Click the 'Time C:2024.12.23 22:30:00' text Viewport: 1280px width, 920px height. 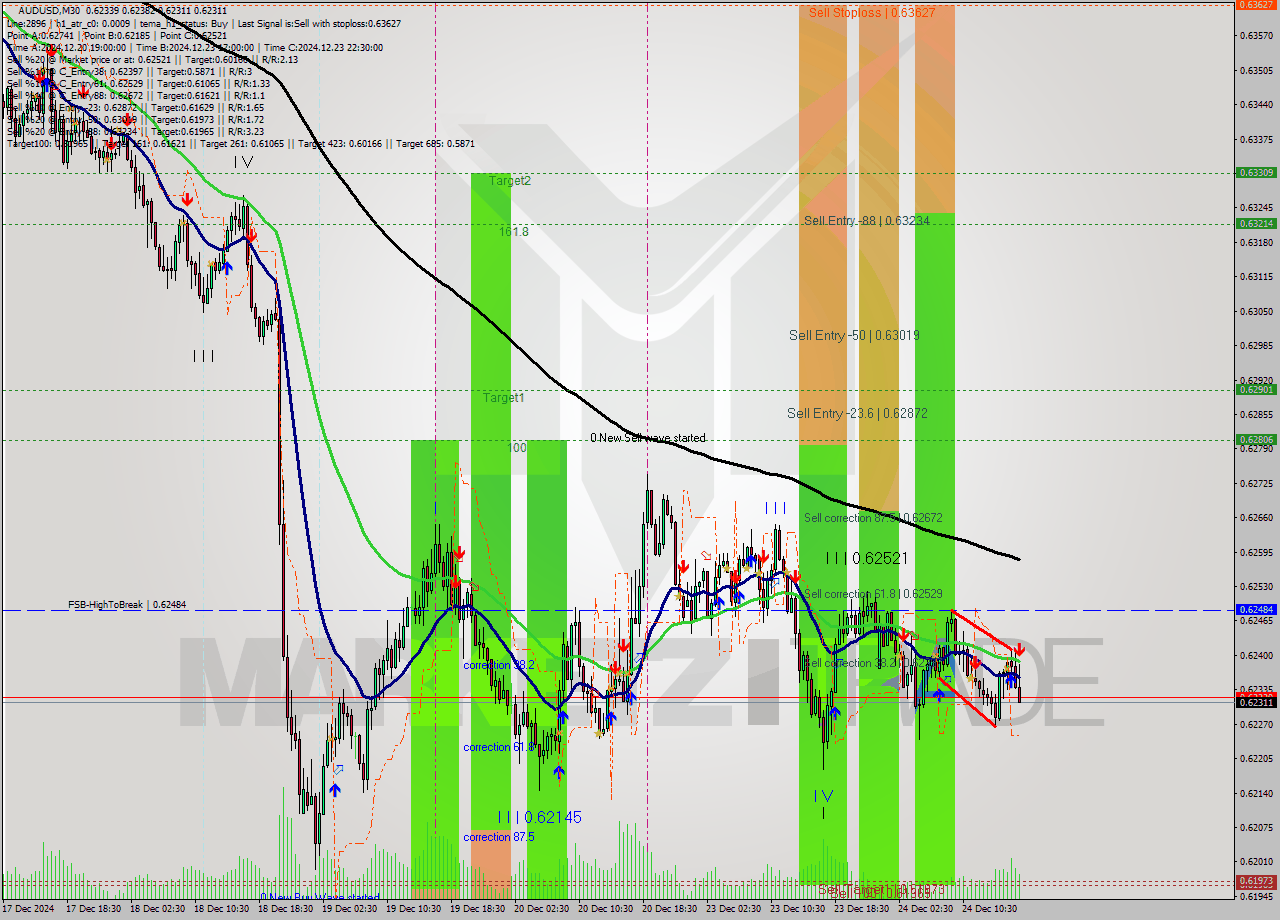coord(326,47)
